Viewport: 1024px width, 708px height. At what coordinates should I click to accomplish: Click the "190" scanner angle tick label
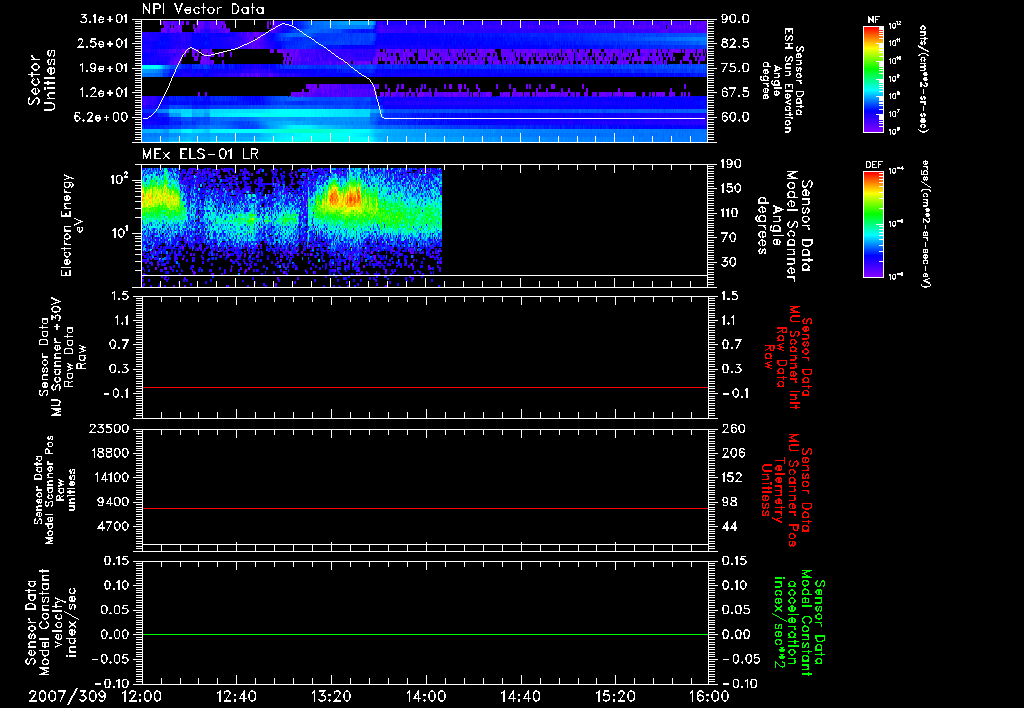pos(731,164)
